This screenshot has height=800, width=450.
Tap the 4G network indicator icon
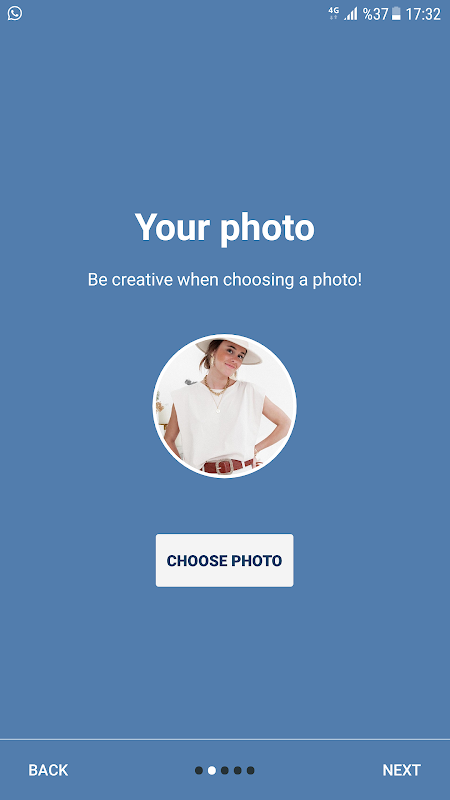pyautogui.click(x=334, y=13)
